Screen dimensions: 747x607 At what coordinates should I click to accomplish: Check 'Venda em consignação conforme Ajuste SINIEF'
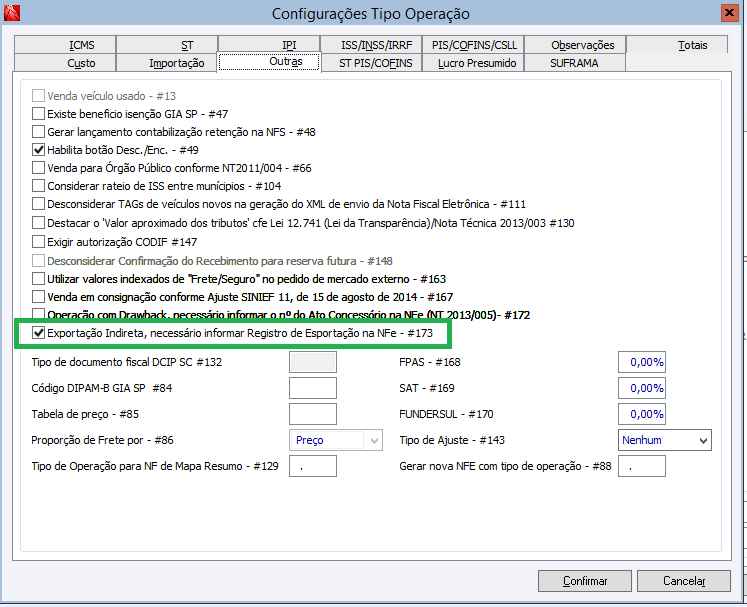click(x=38, y=297)
